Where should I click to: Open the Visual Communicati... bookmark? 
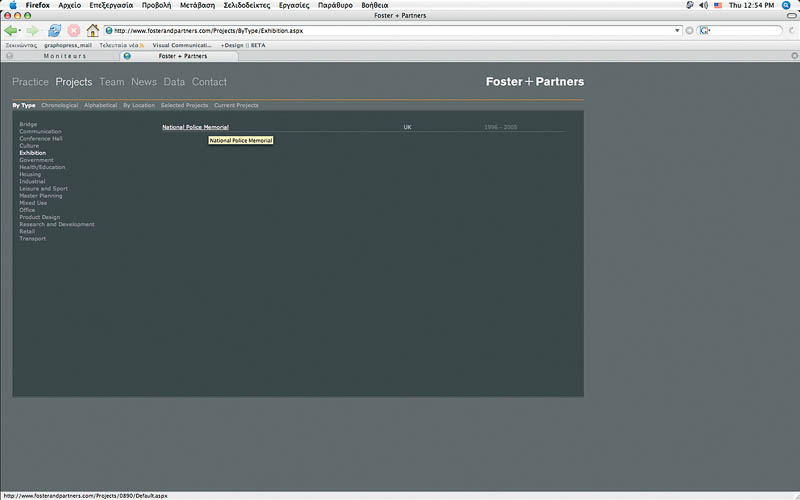(182, 45)
